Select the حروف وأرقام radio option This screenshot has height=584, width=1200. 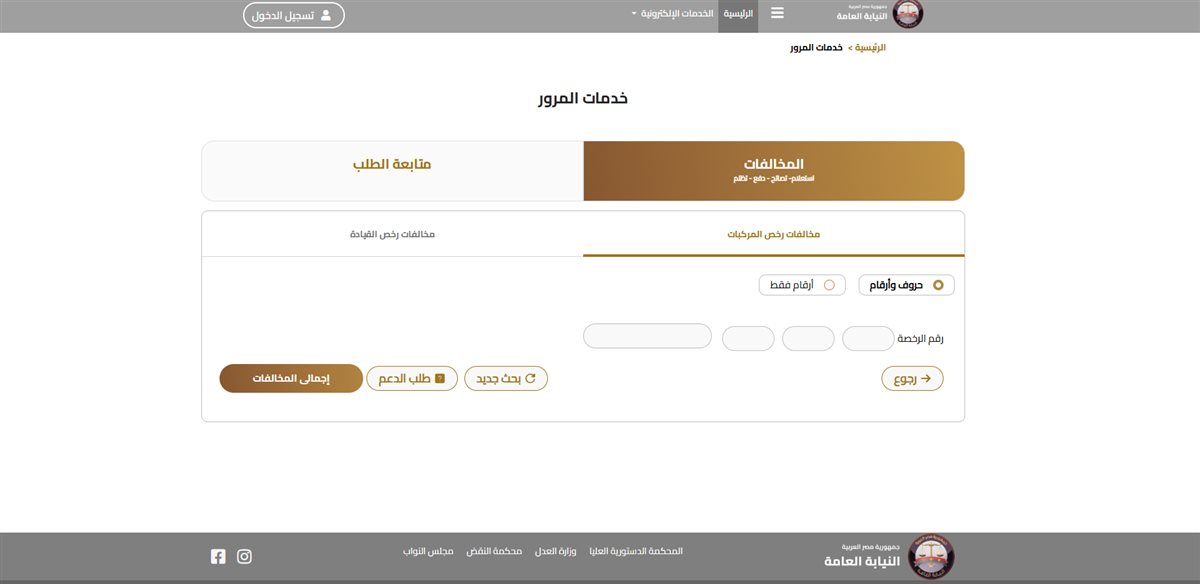(x=938, y=285)
